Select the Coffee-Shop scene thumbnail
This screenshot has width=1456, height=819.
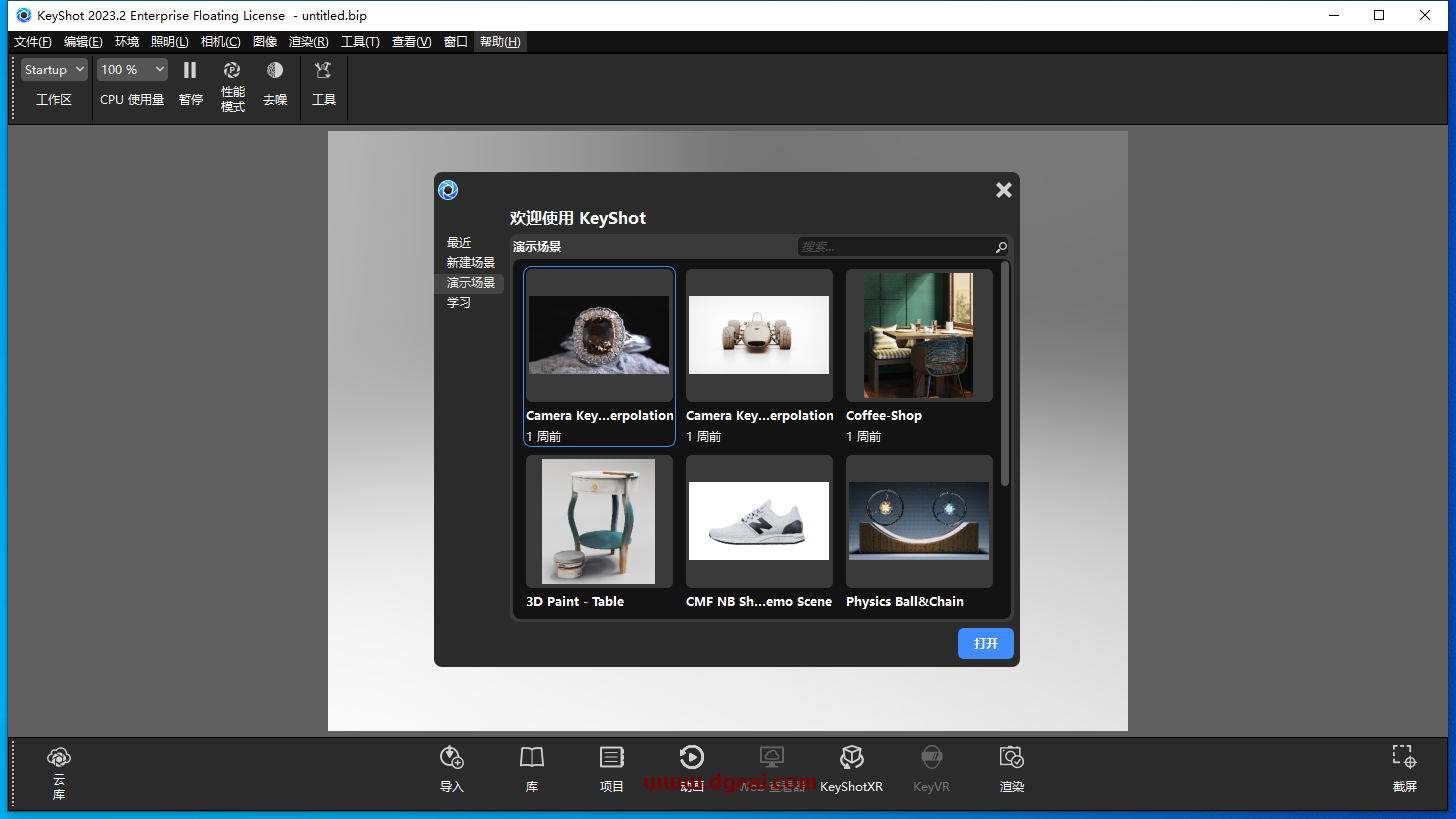[919, 335]
